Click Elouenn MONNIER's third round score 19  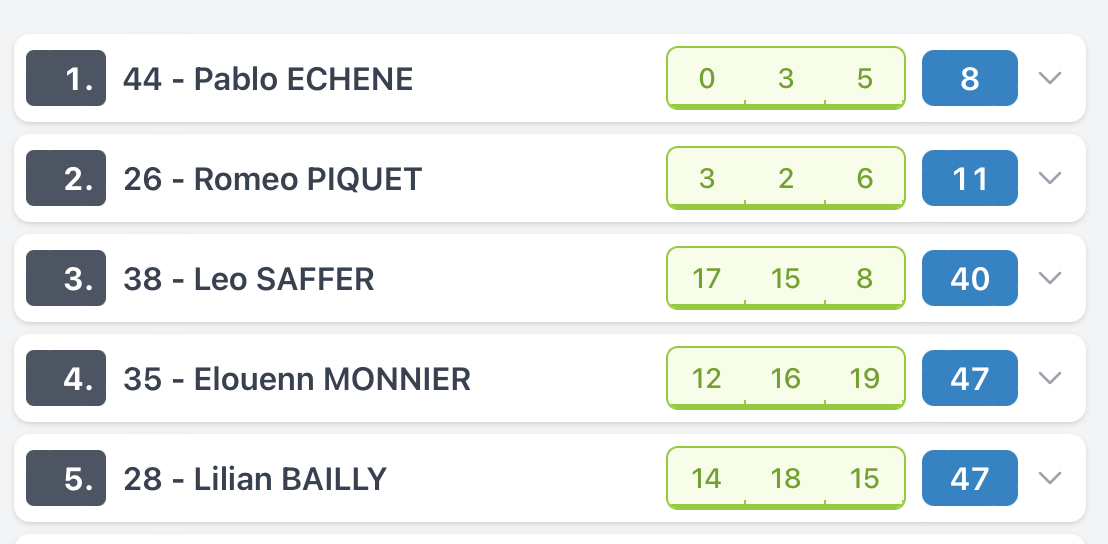864,379
